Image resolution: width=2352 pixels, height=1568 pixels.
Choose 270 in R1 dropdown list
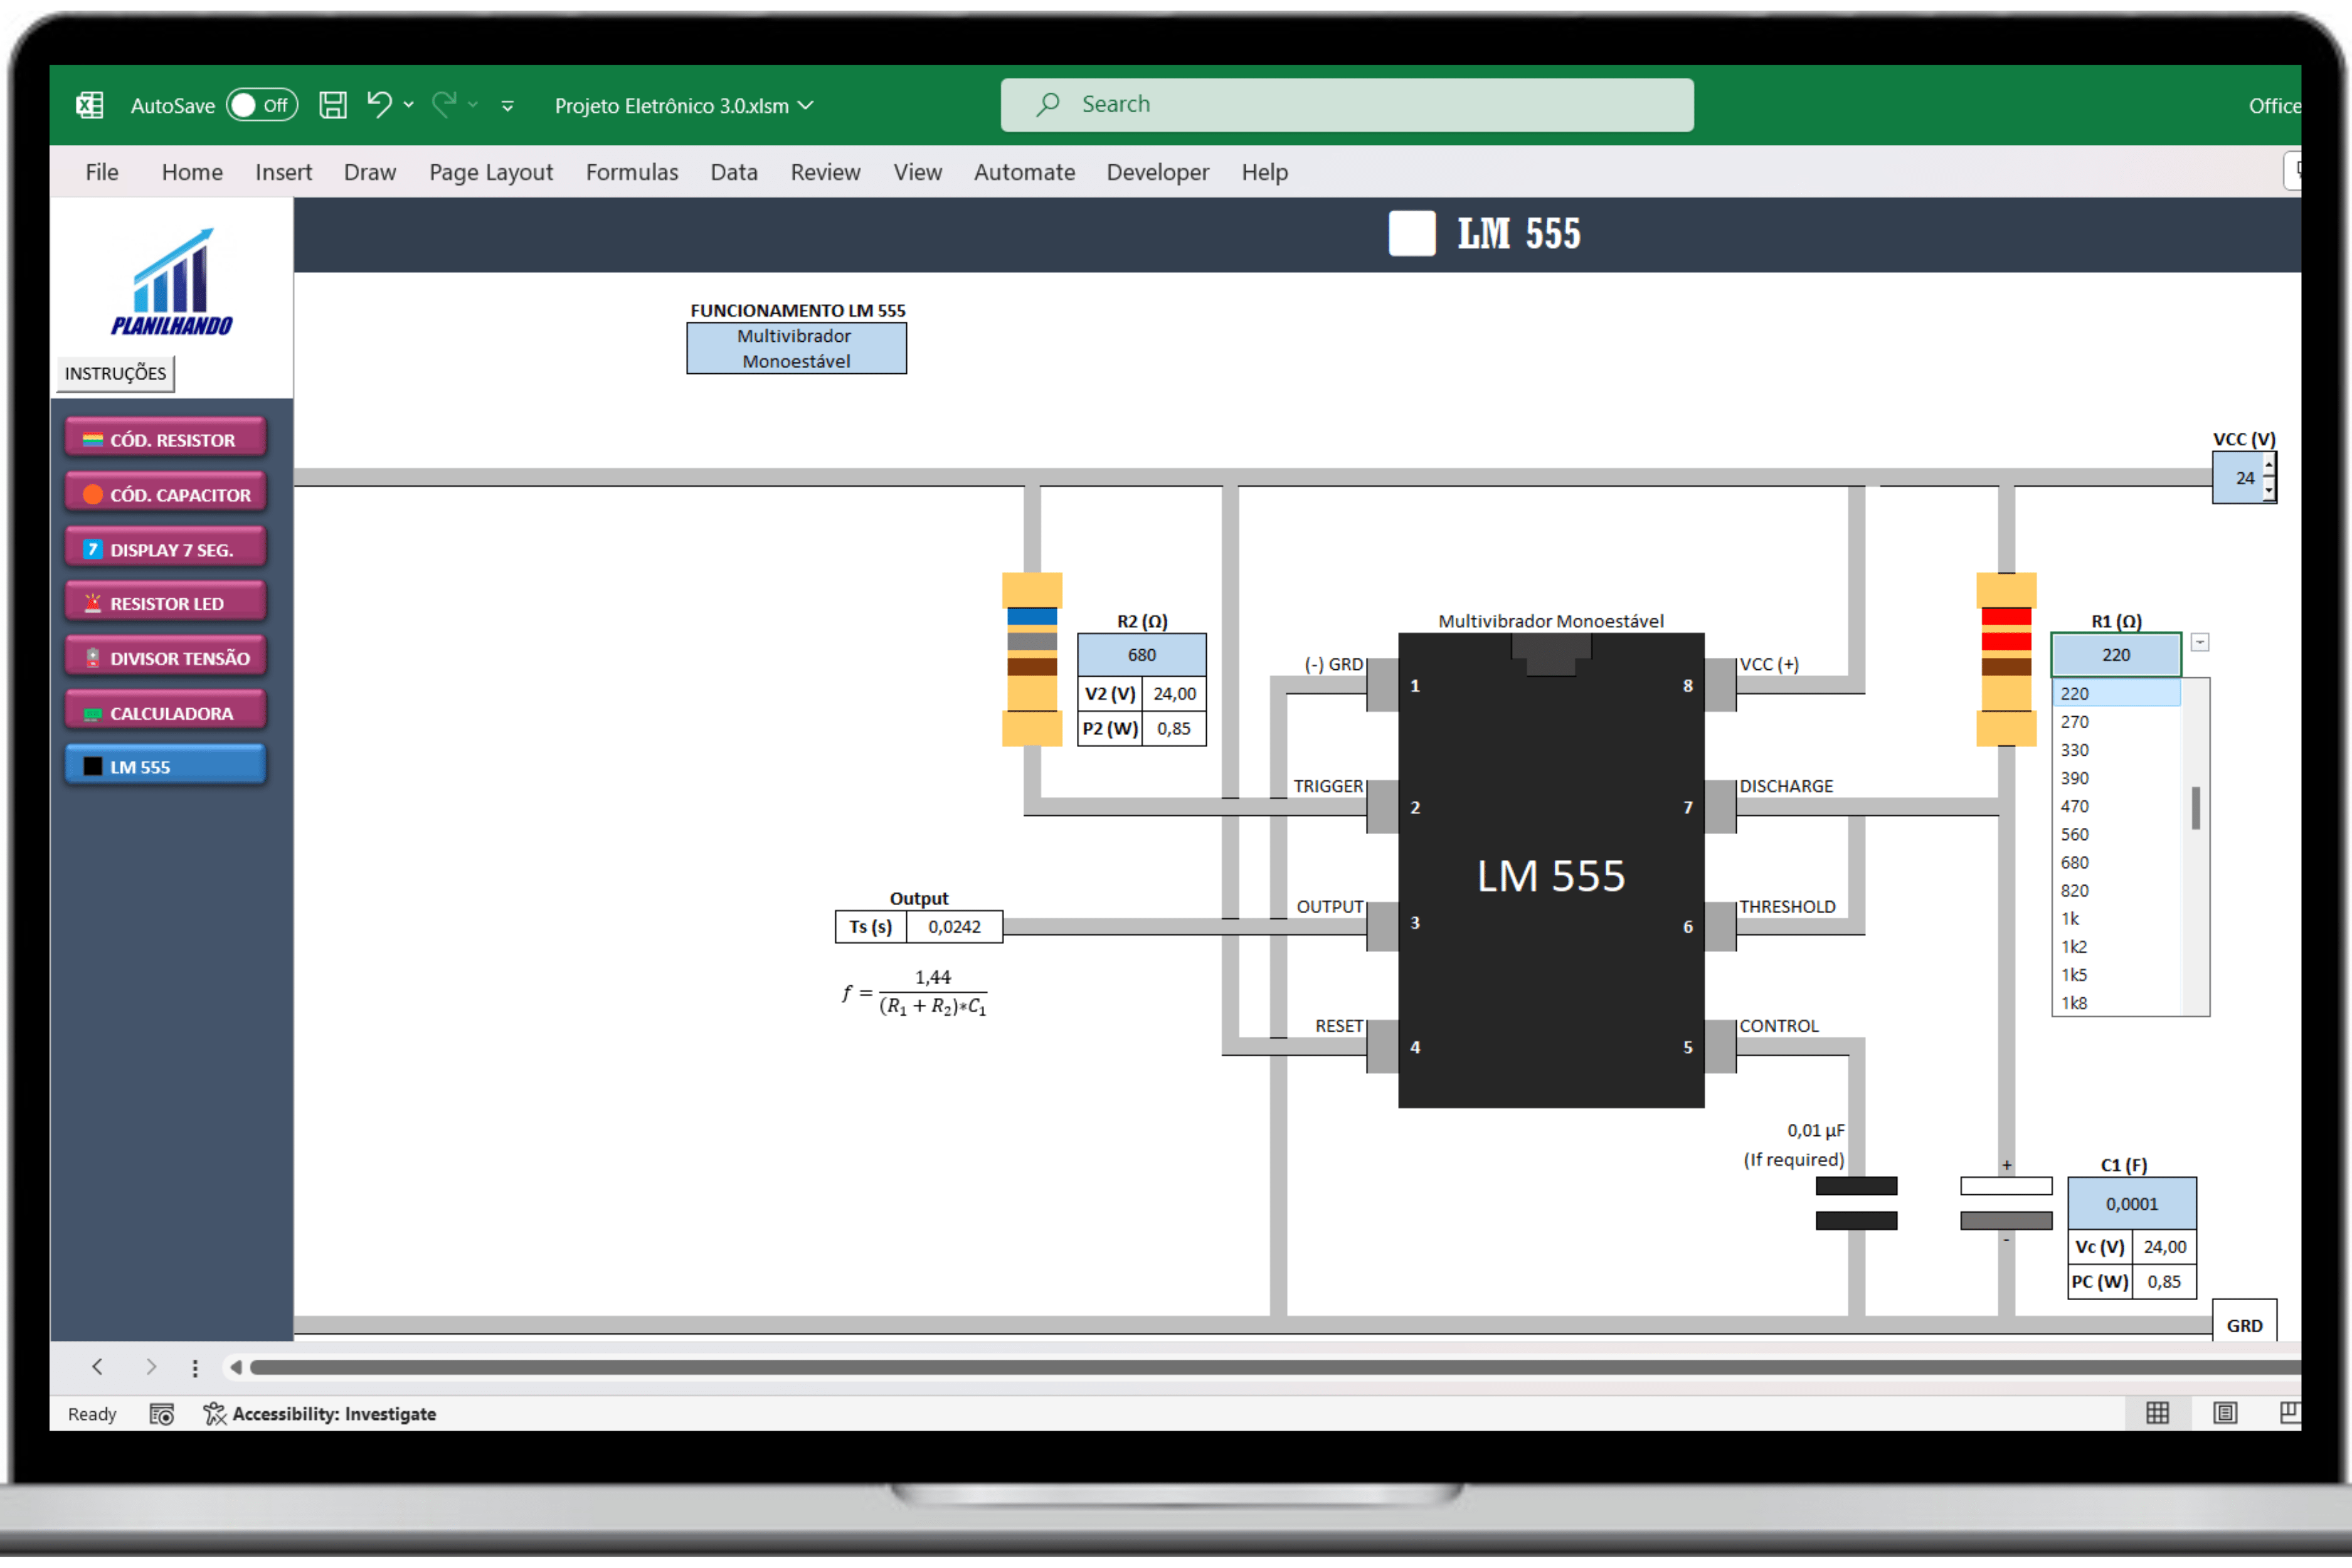pyautogui.click(x=2116, y=721)
